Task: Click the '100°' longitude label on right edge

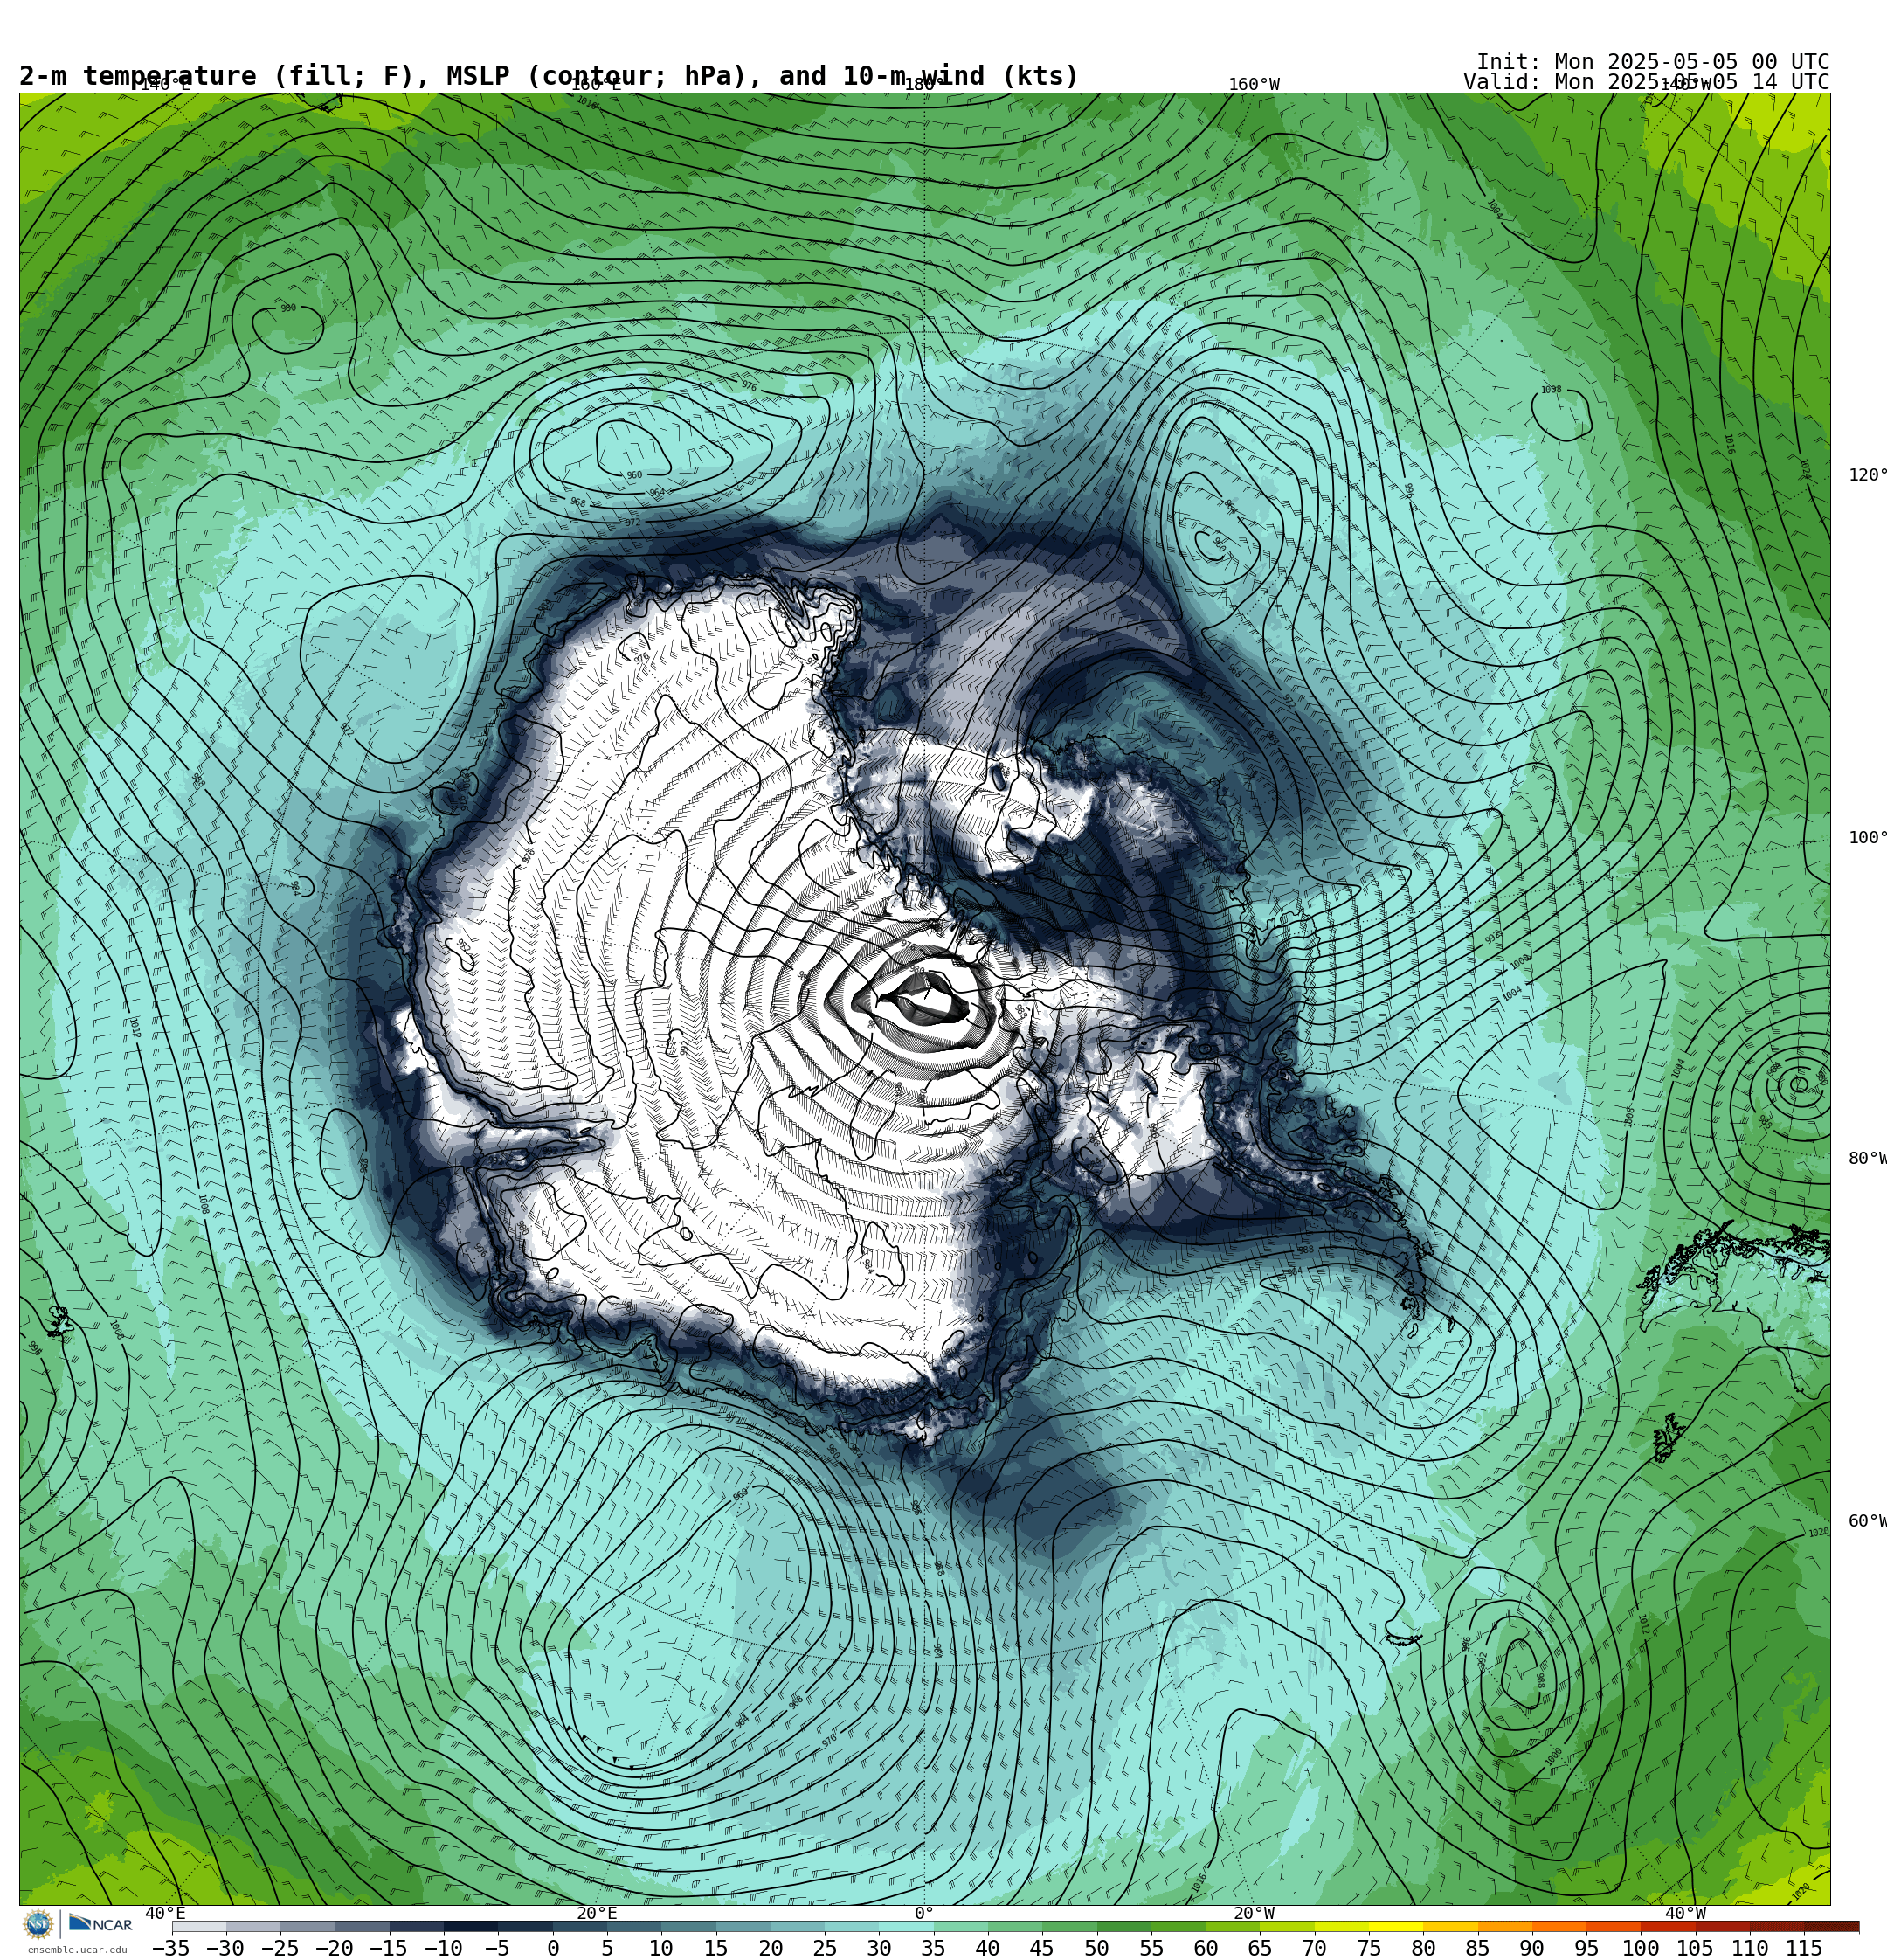Action: tap(1867, 837)
